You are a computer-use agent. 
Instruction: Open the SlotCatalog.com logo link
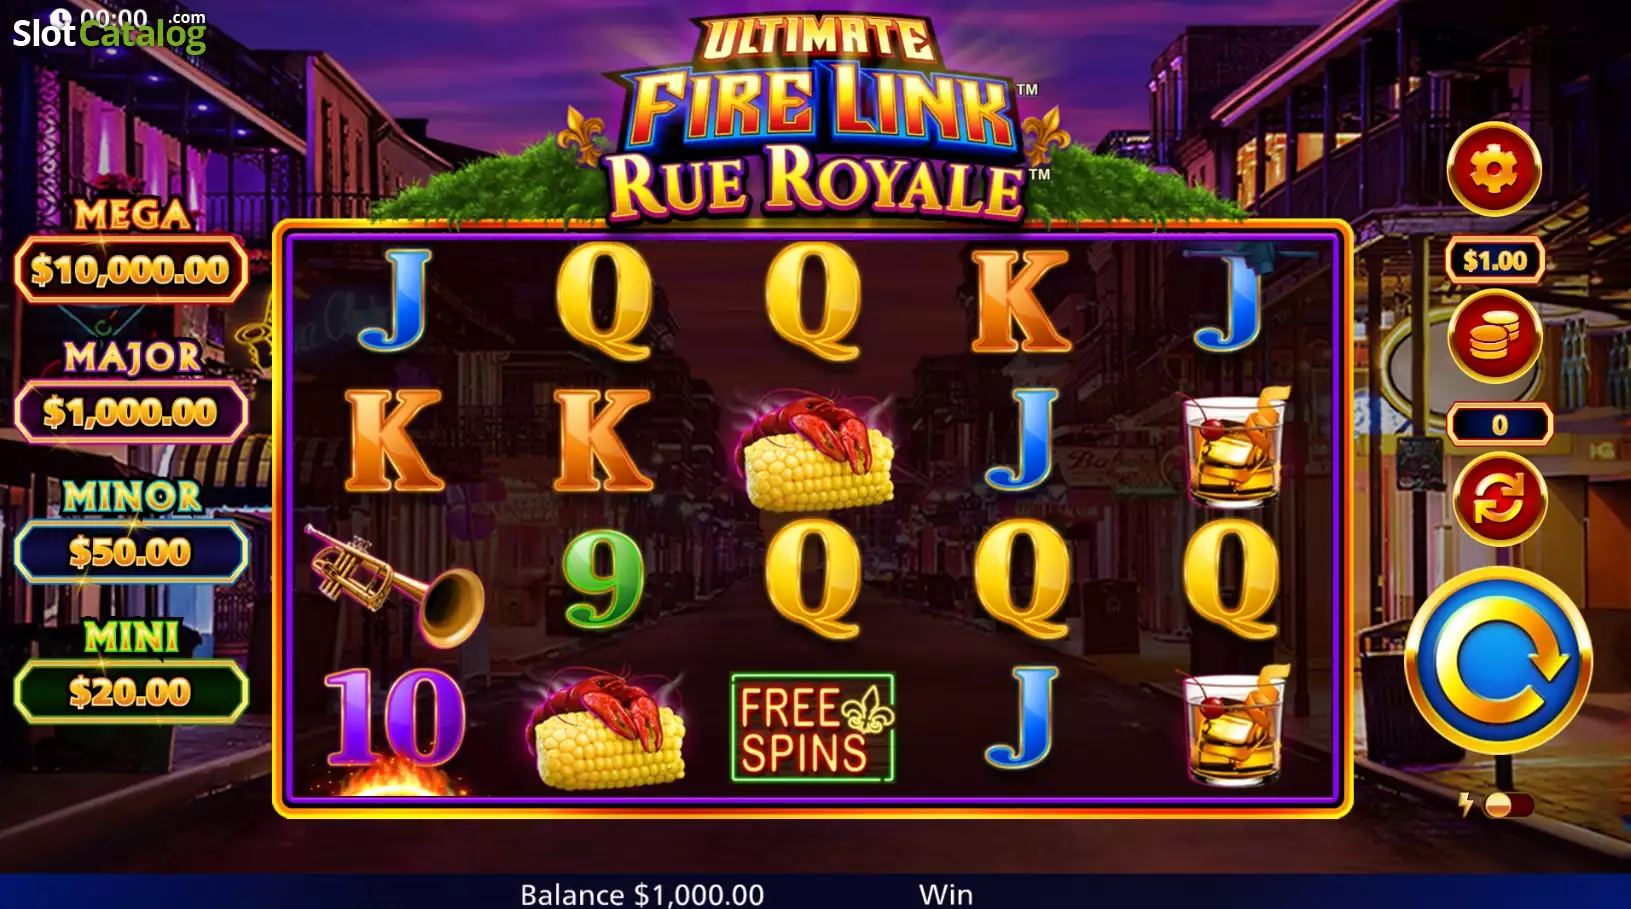[109, 31]
